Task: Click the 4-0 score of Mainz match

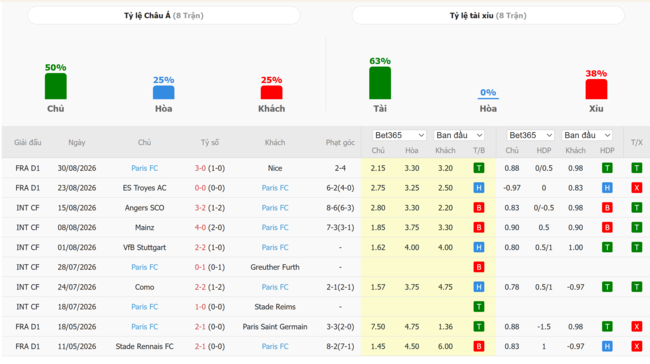Action: pyautogui.click(x=200, y=227)
